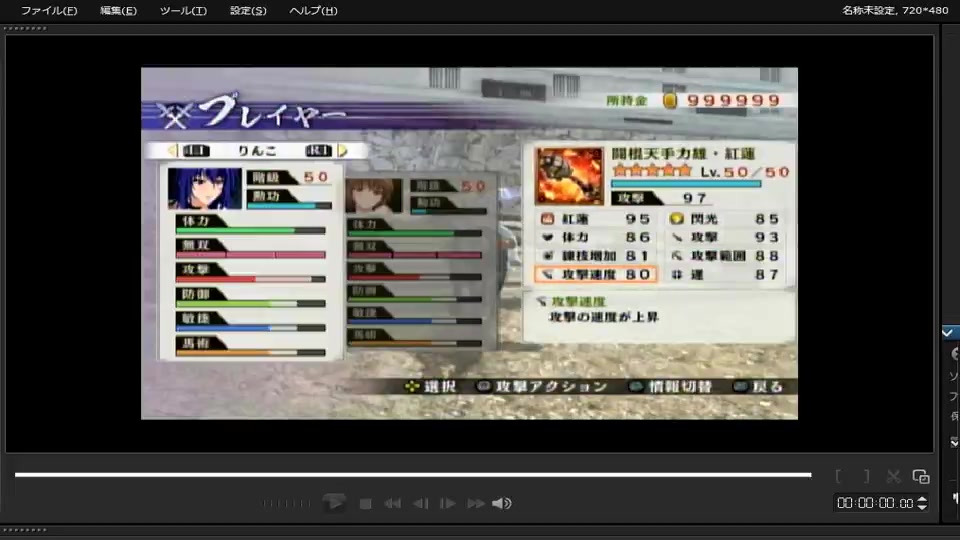Click the 攻撃範囲 88 stat entry

(x=726, y=256)
